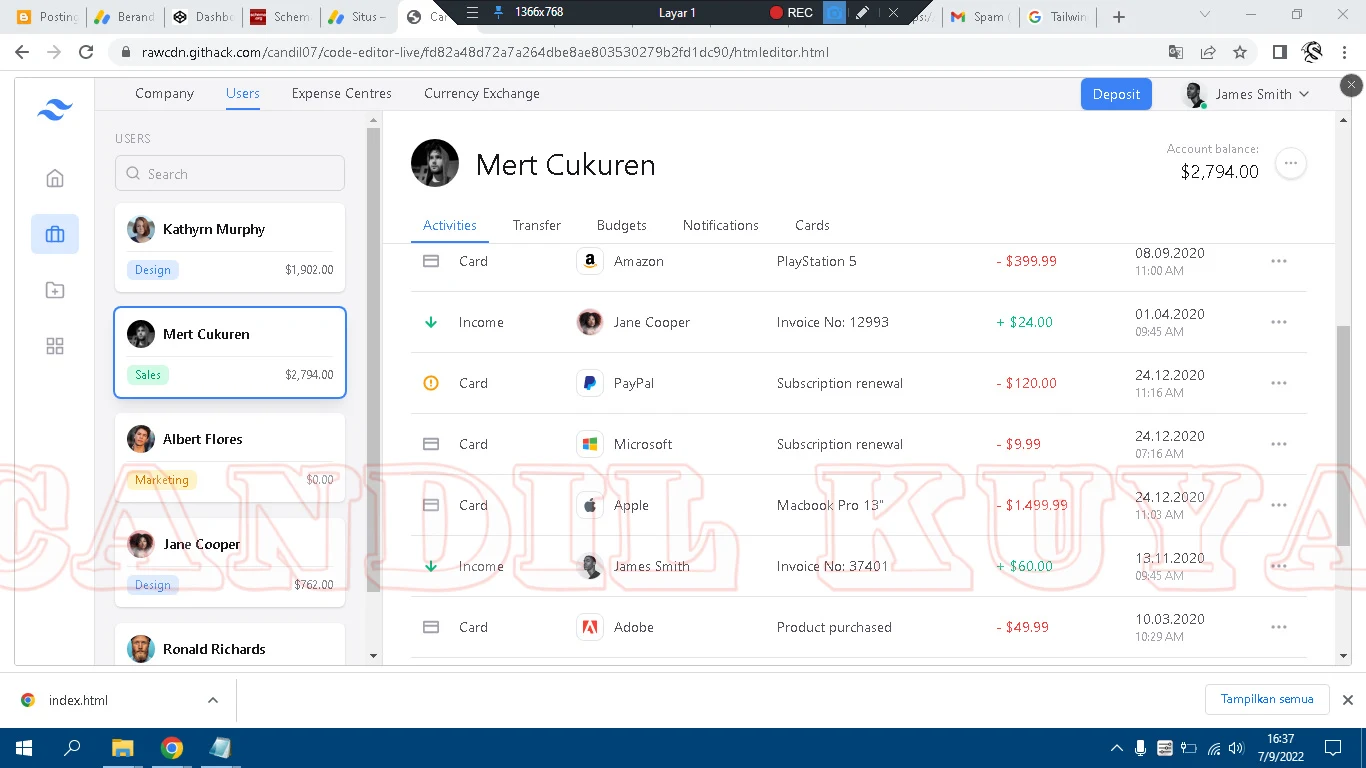Click the income arrow in Jane Cooper row
This screenshot has height=768, width=1366.
click(x=431, y=322)
